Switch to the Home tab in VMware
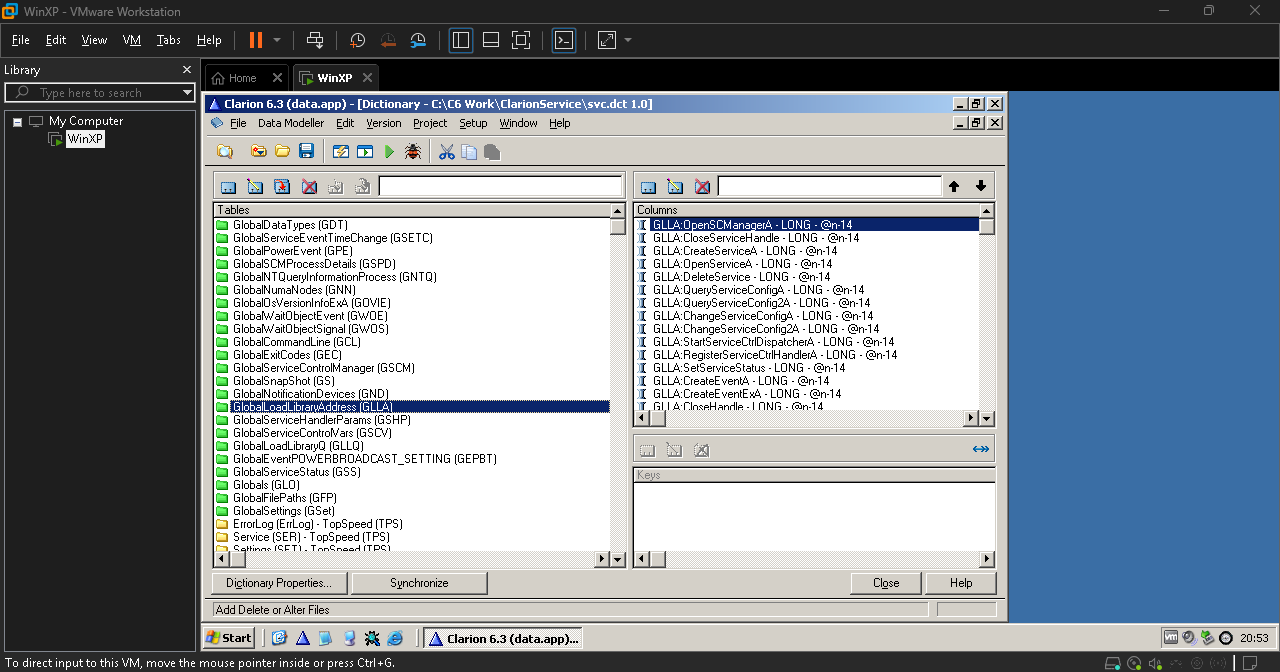The height and width of the screenshot is (672, 1280). [x=242, y=78]
